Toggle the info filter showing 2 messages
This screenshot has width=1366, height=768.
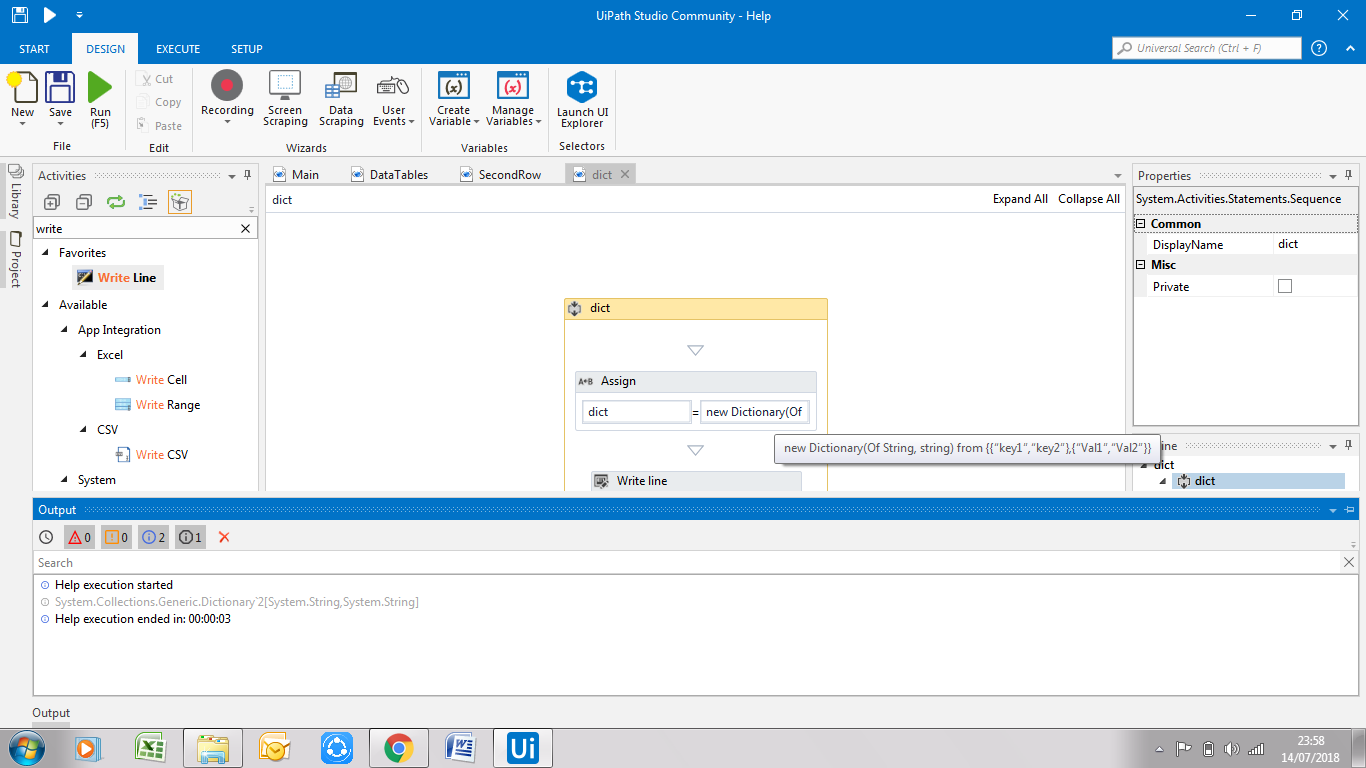[x=153, y=537]
